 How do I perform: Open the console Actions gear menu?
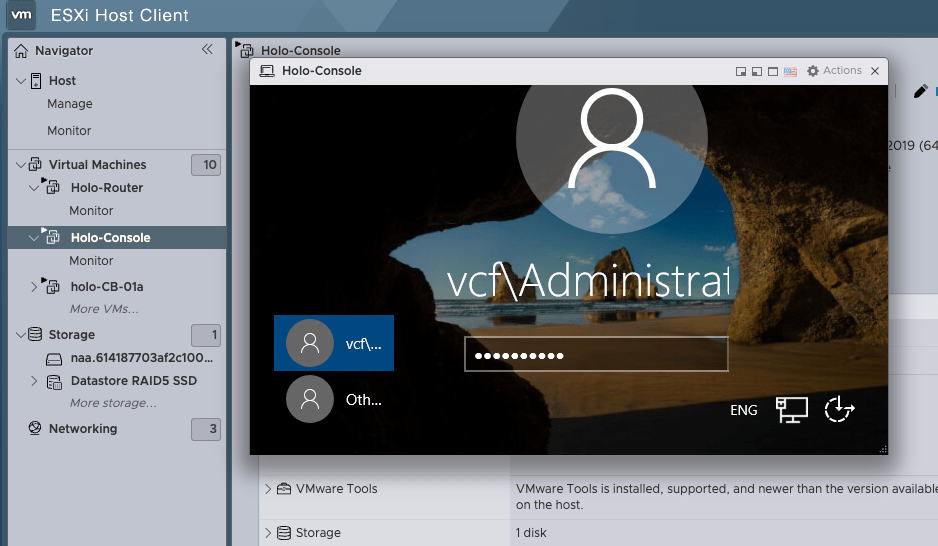(x=834, y=71)
